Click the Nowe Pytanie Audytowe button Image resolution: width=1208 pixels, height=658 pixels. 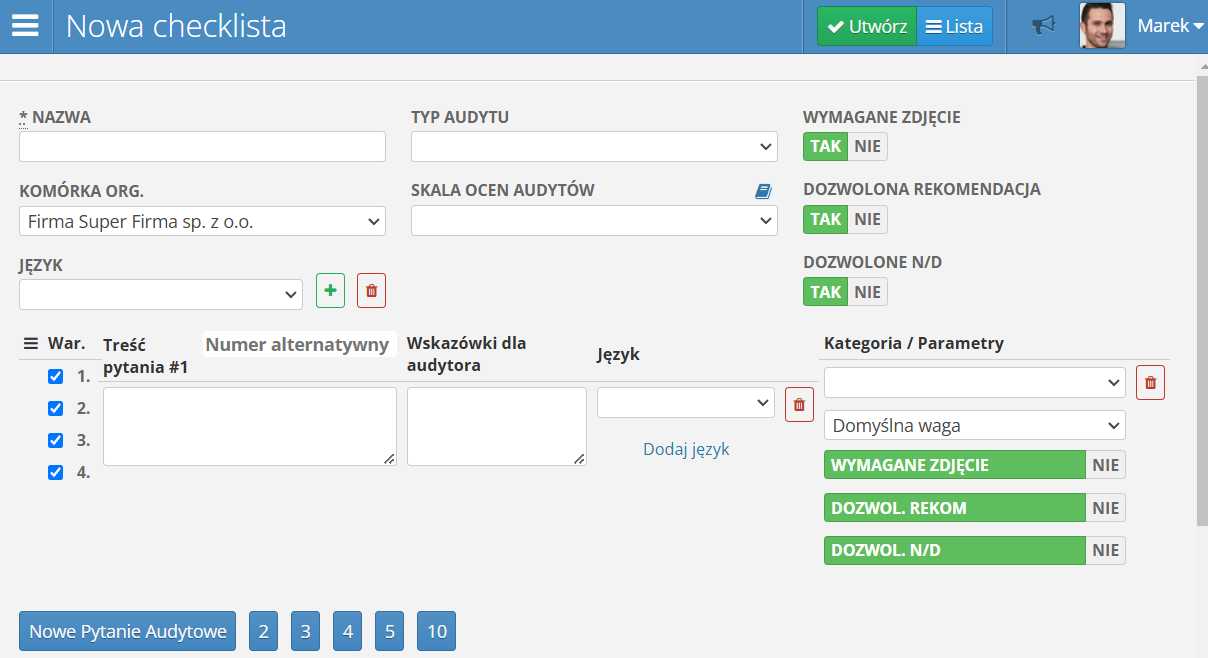[127, 631]
